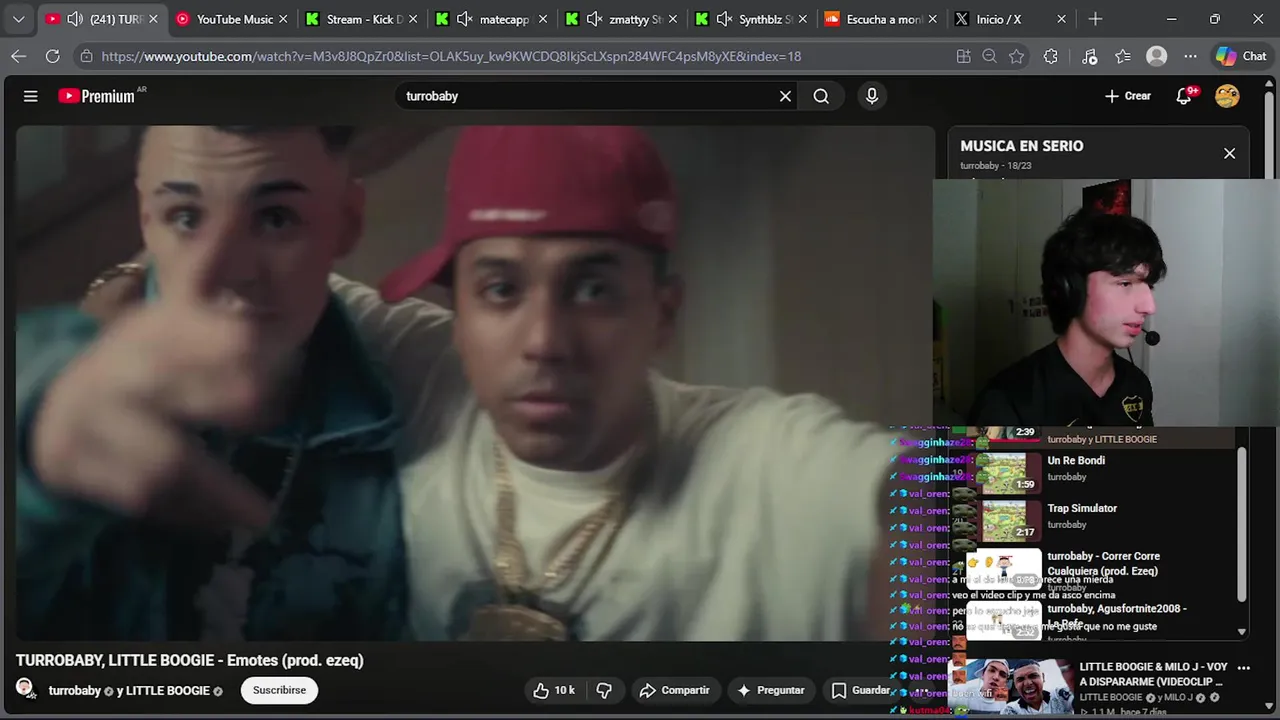Subscribe with the Suscribirse button
The width and height of the screenshot is (1280, 720).
point(279,690)
